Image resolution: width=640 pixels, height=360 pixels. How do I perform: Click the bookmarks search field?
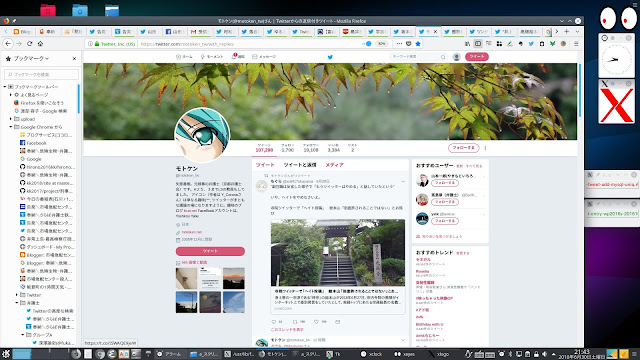click(41, 74)
